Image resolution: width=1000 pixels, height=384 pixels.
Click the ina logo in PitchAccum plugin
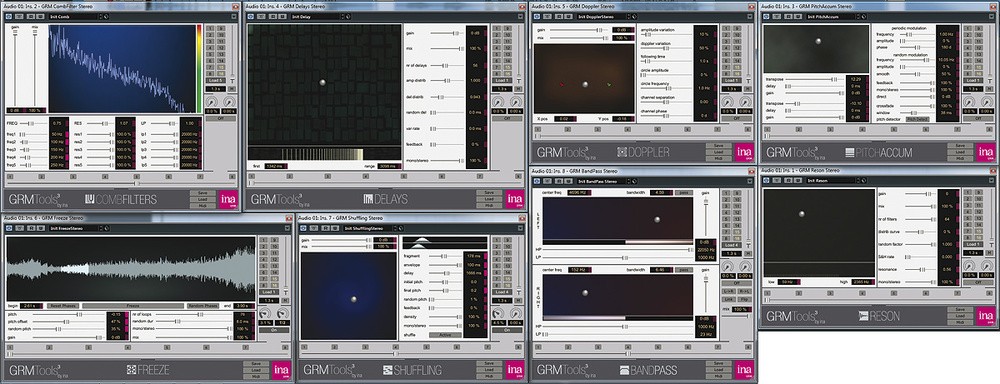pos(985,152)
